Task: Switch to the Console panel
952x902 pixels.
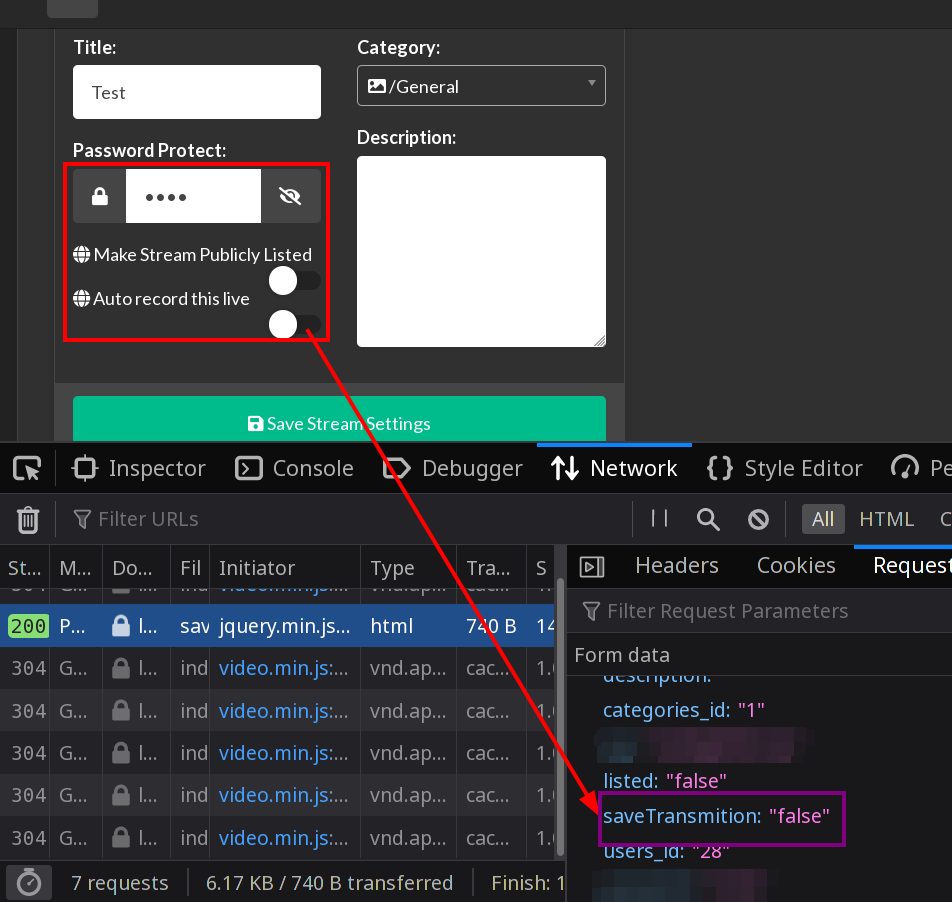Action: (x=294, y=468)
